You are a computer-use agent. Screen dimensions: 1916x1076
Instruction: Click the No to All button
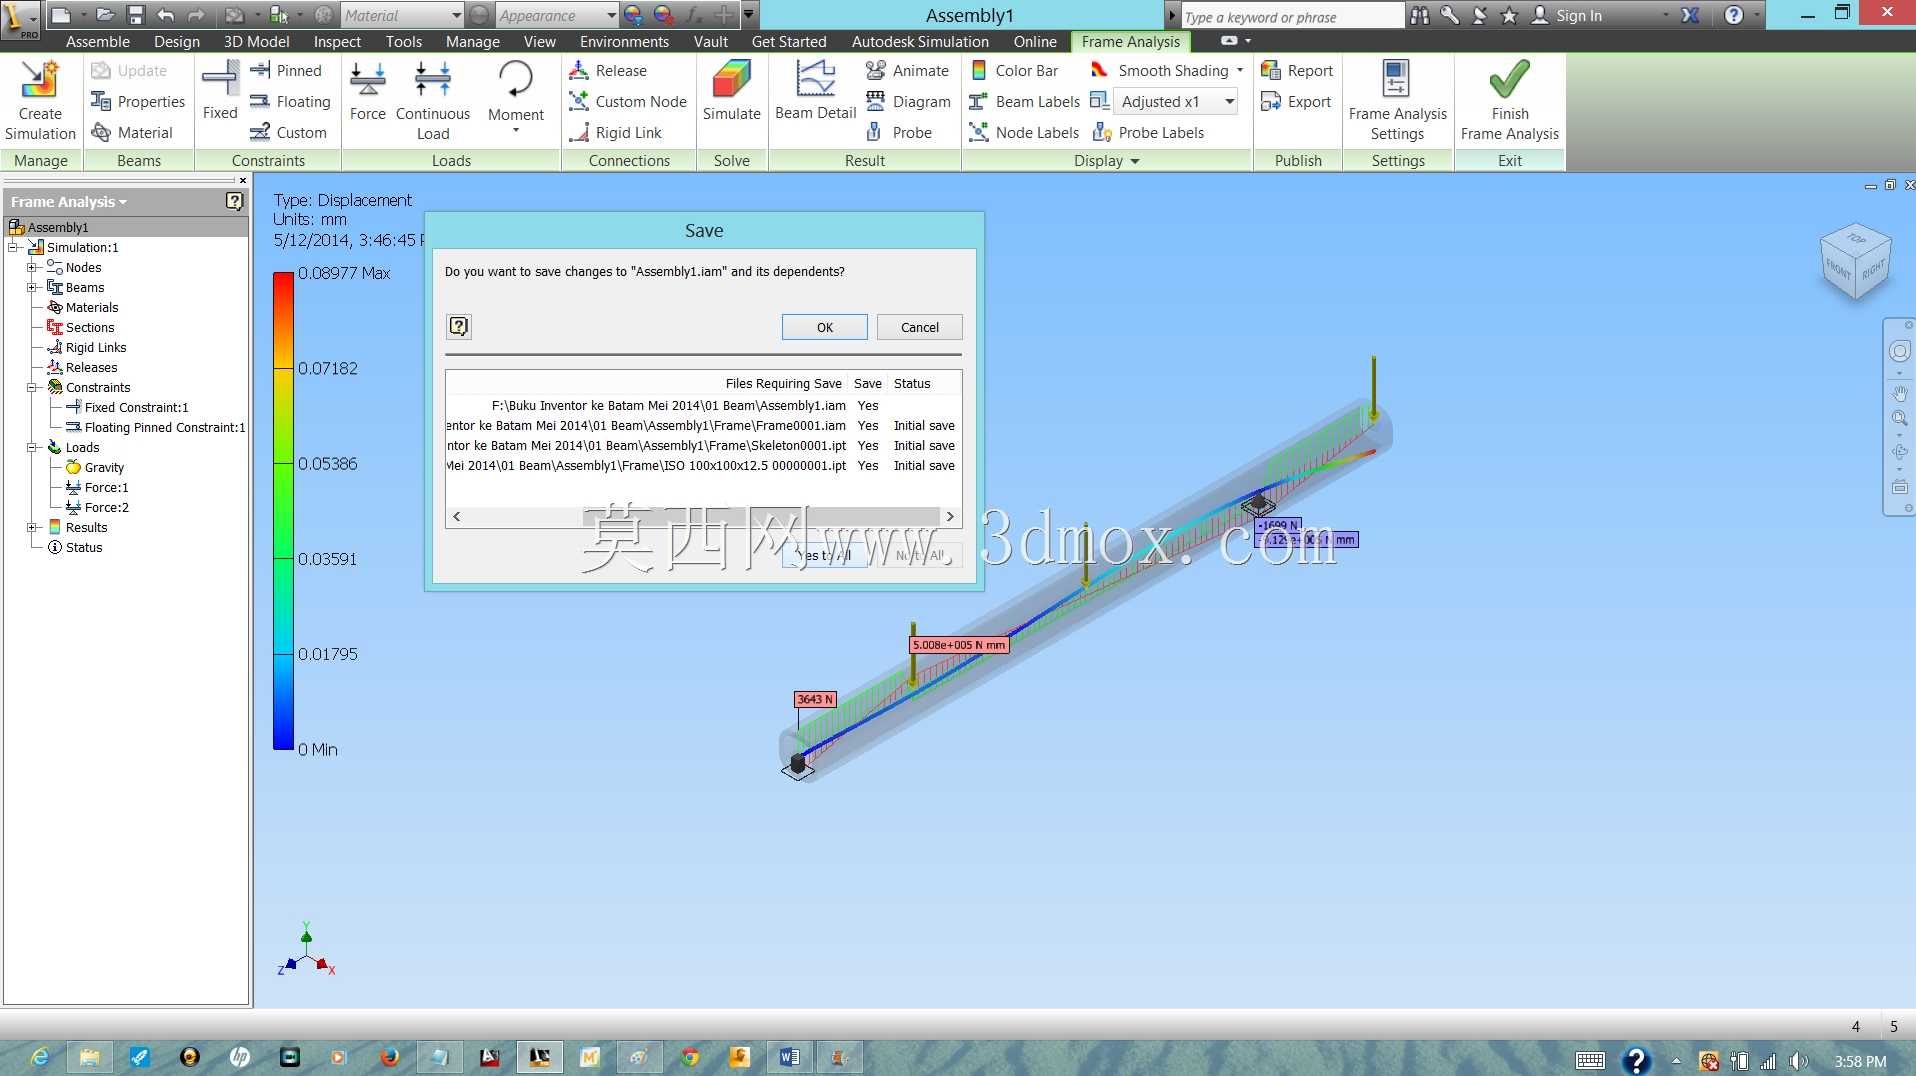coord(920,555)
